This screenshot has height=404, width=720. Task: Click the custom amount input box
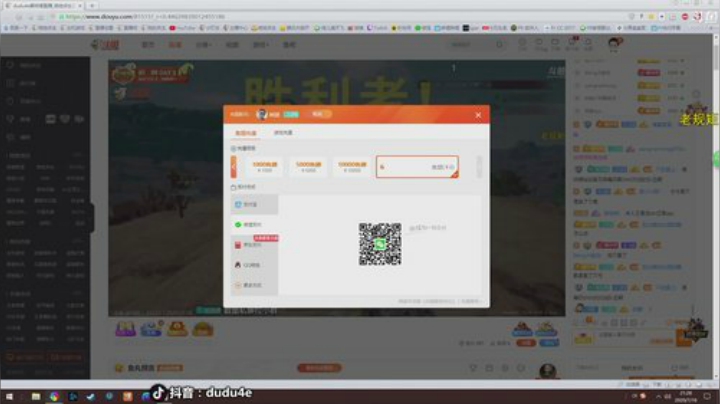[417, 167]
